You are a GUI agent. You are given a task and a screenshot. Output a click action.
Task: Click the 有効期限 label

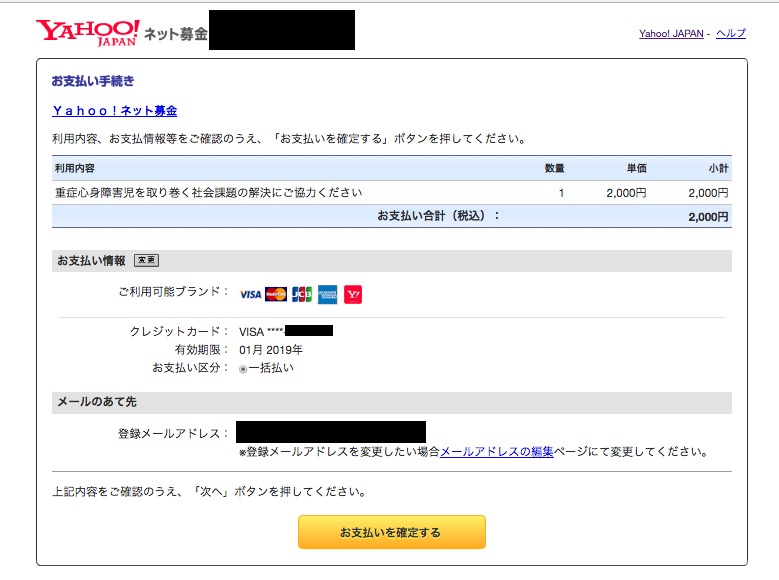pos(201,350)
